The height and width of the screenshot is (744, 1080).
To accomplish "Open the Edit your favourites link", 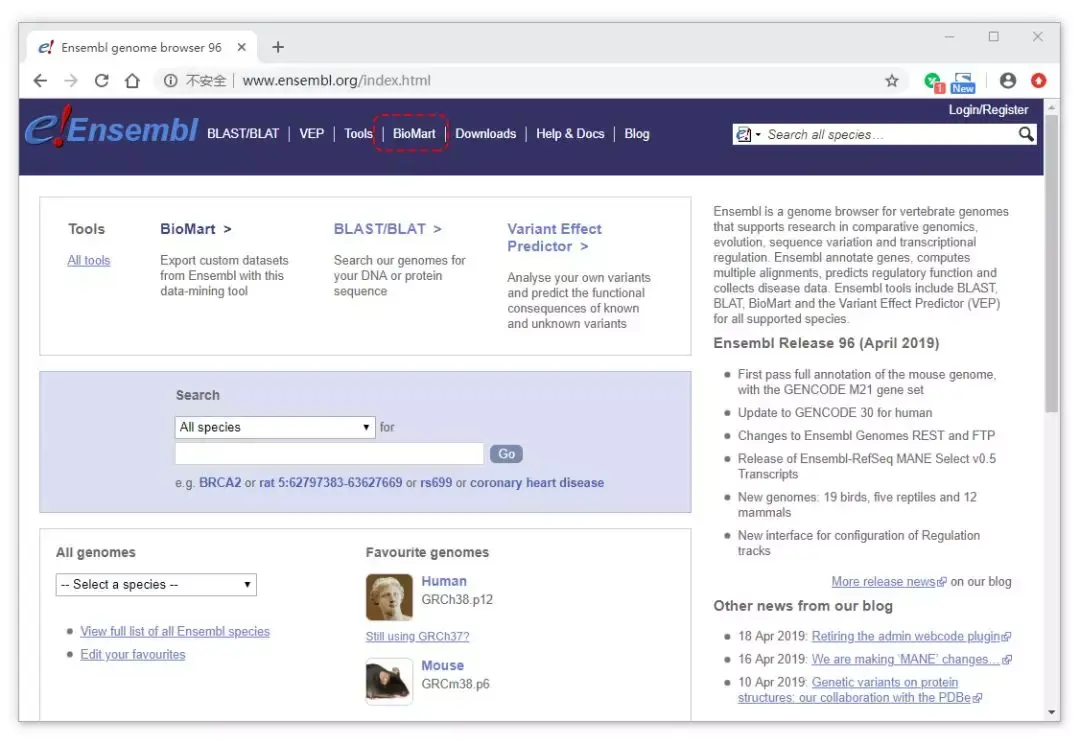I will click(x=133, y=654).
